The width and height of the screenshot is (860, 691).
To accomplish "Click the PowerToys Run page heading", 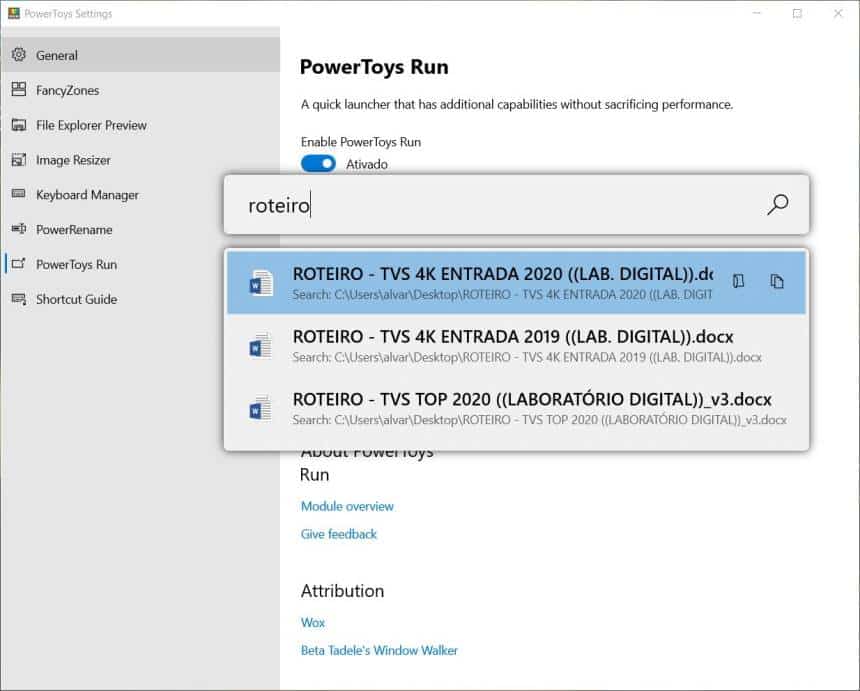I will click(374, 67).
